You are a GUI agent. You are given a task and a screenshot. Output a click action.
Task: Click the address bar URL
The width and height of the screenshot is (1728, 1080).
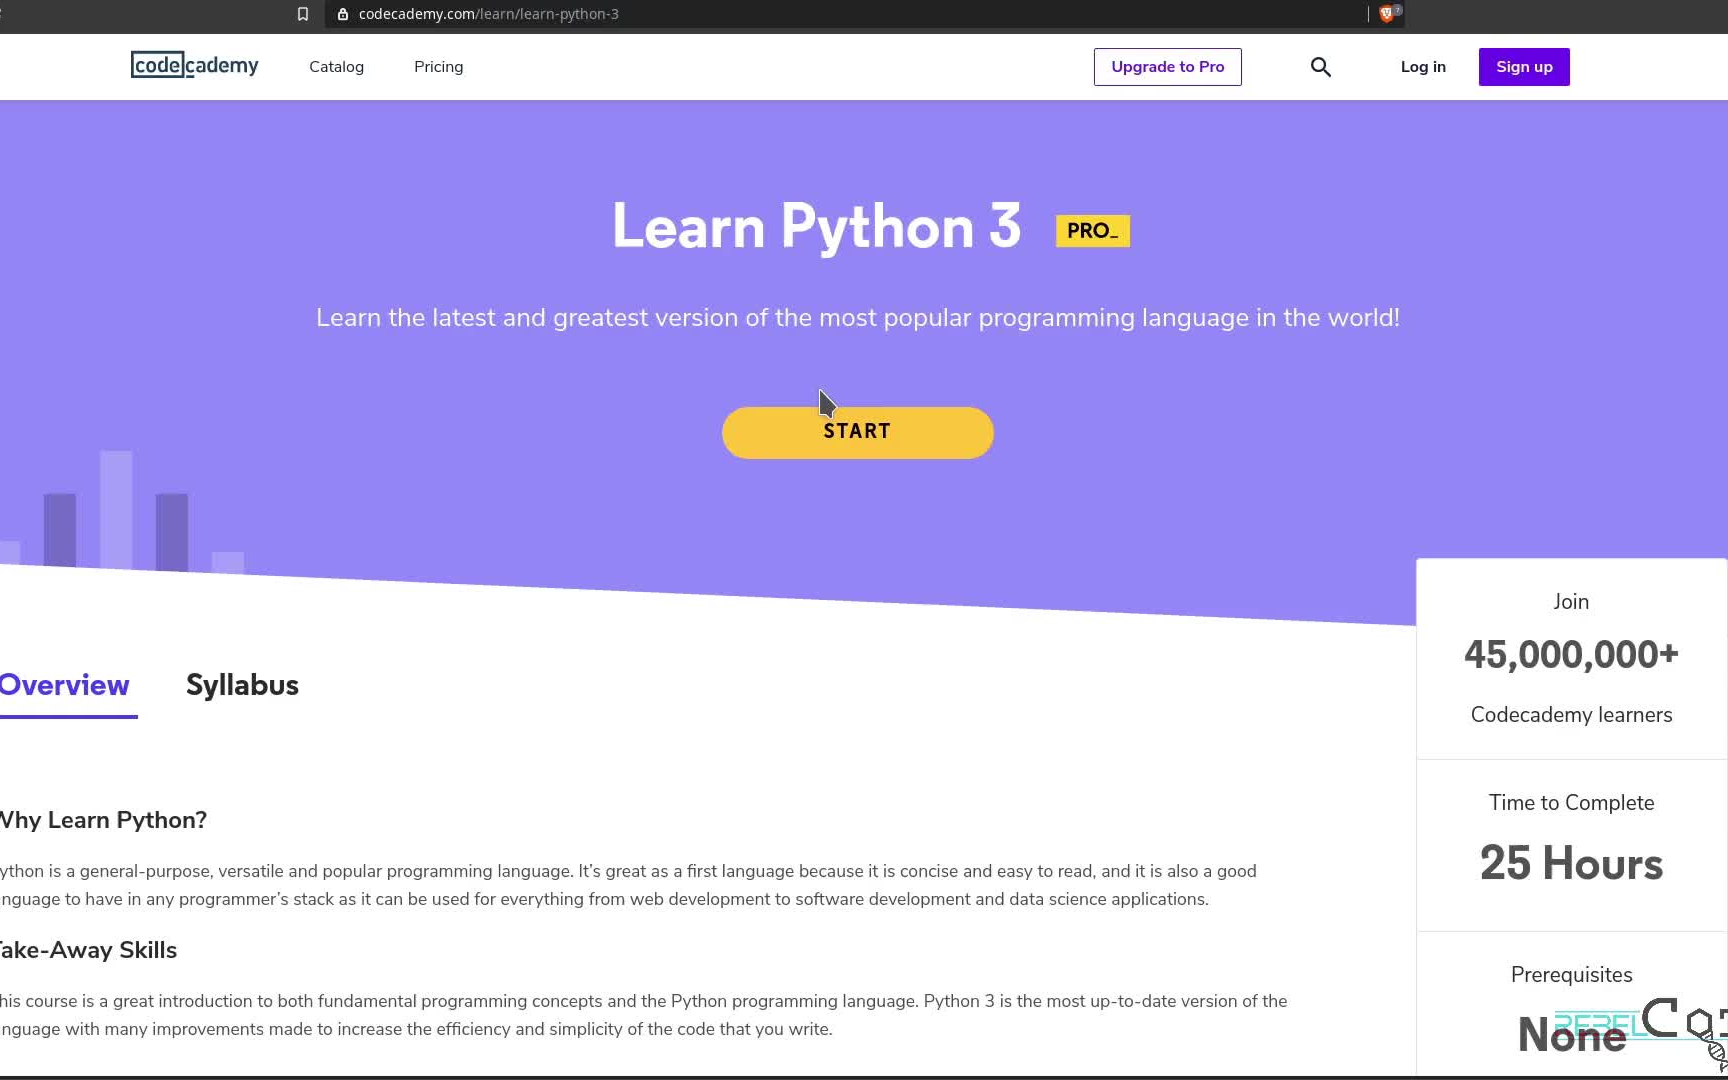click(489, 14)
